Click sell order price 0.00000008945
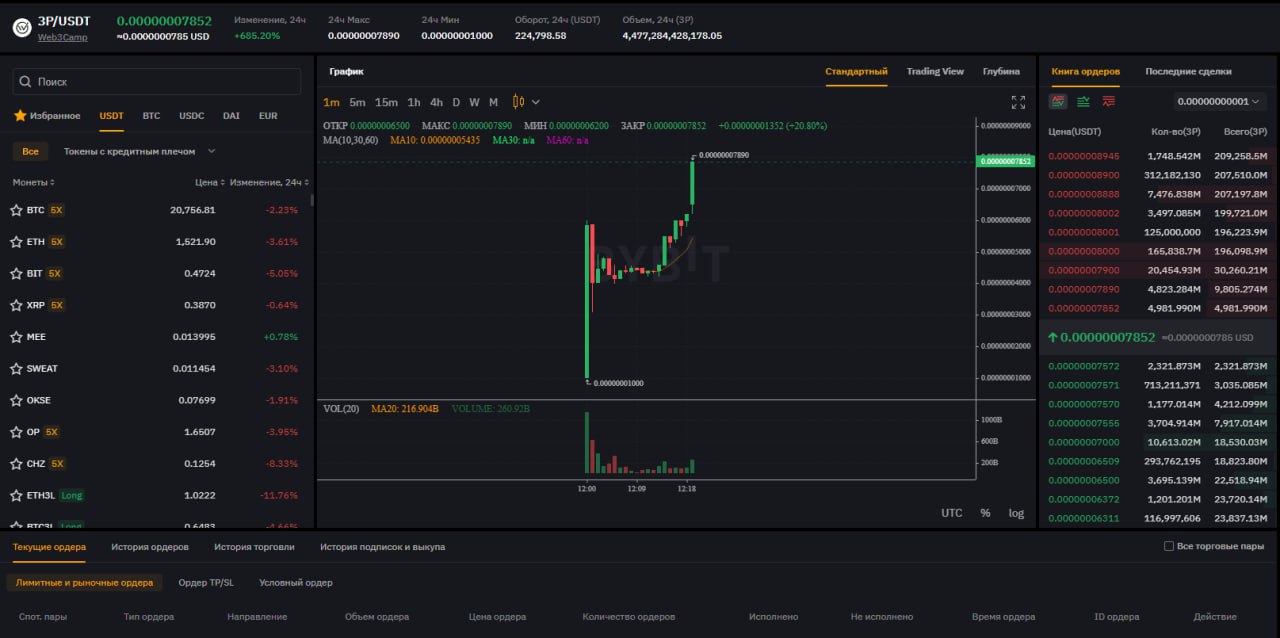1280x638 pixels. pyautogui.click(x=1083, y=156)
